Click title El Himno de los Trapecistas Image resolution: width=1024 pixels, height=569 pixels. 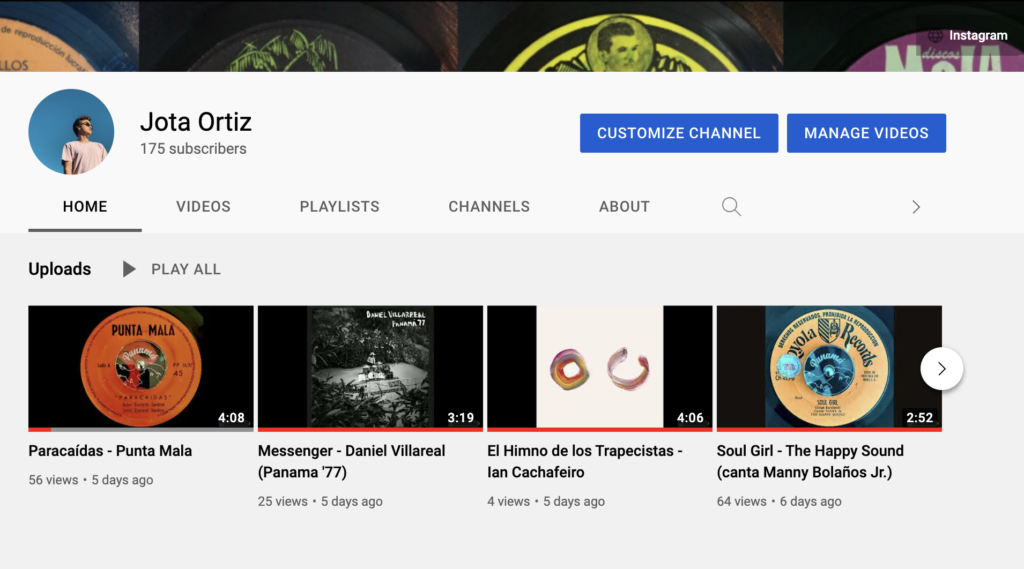coord(584,461)
